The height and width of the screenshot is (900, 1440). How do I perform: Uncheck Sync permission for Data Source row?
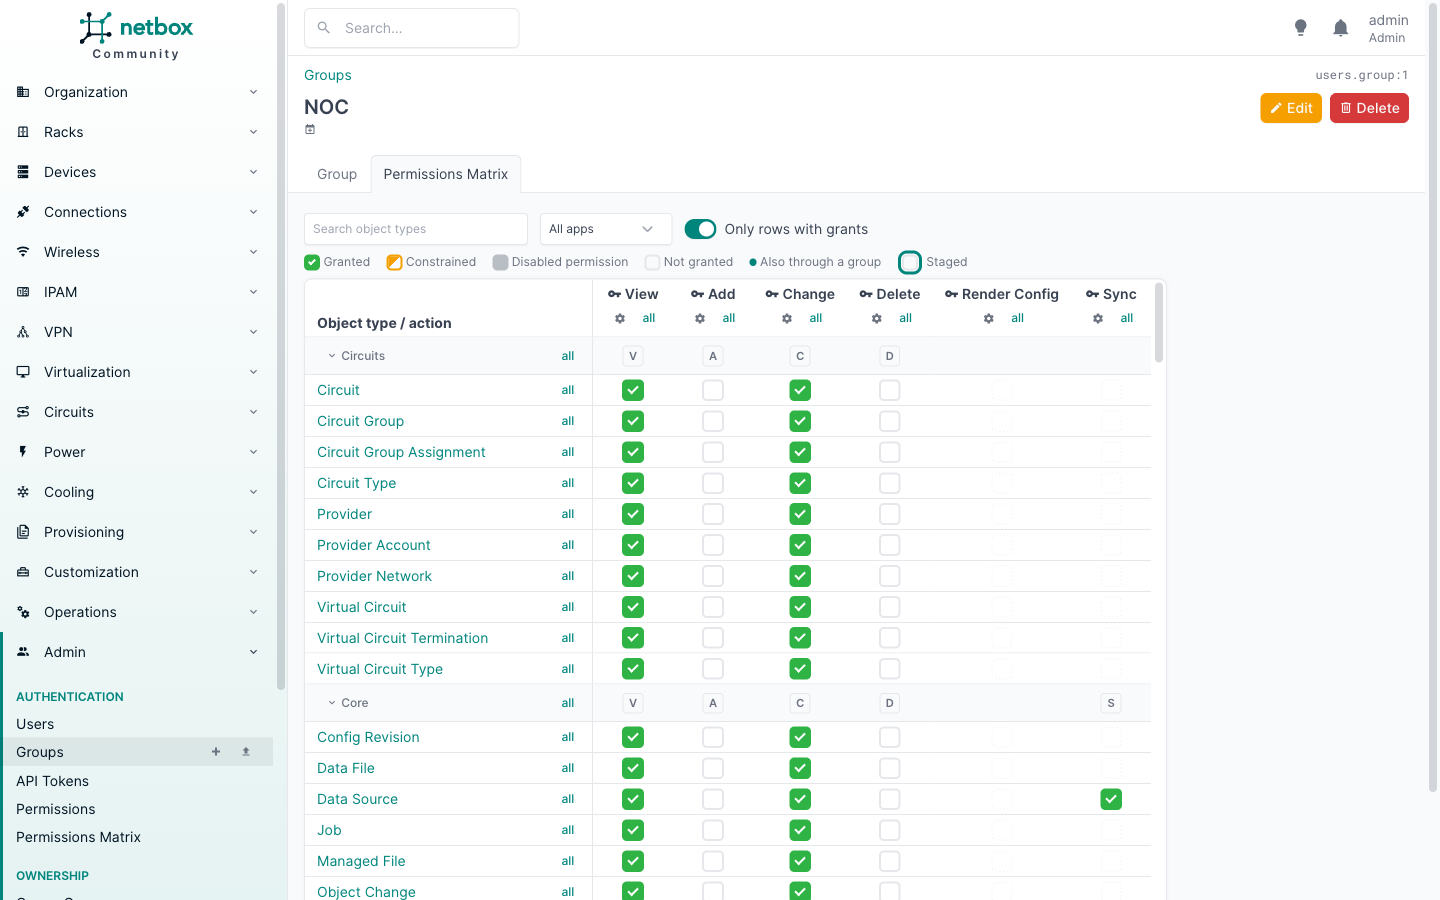pos(1111,799)
